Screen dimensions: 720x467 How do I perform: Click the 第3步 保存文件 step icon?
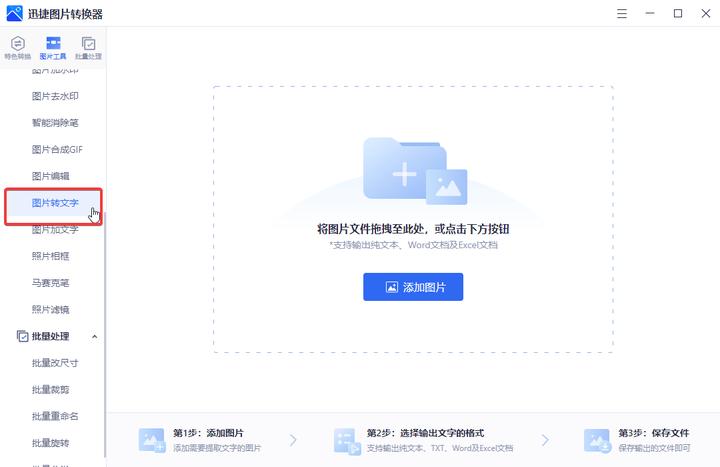[x=597, y=441]
